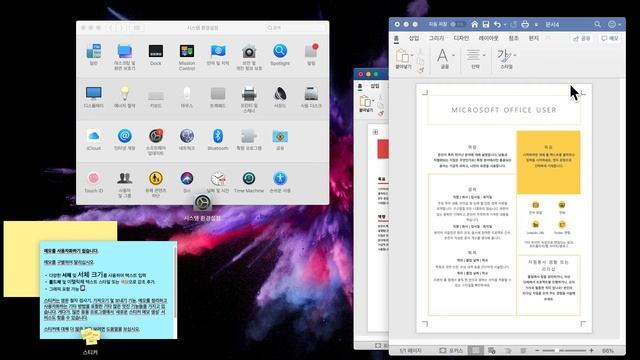
Task: Click Home icon in Word title bar
Action: click(x=474, y=24)
